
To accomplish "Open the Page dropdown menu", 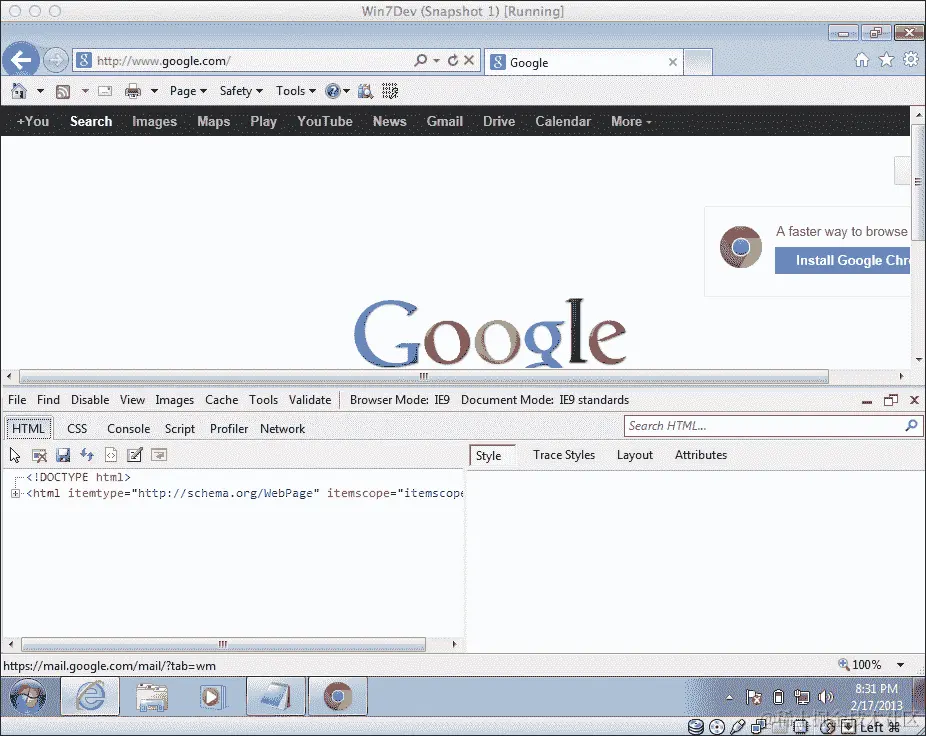I will click(x=188, y=91).
